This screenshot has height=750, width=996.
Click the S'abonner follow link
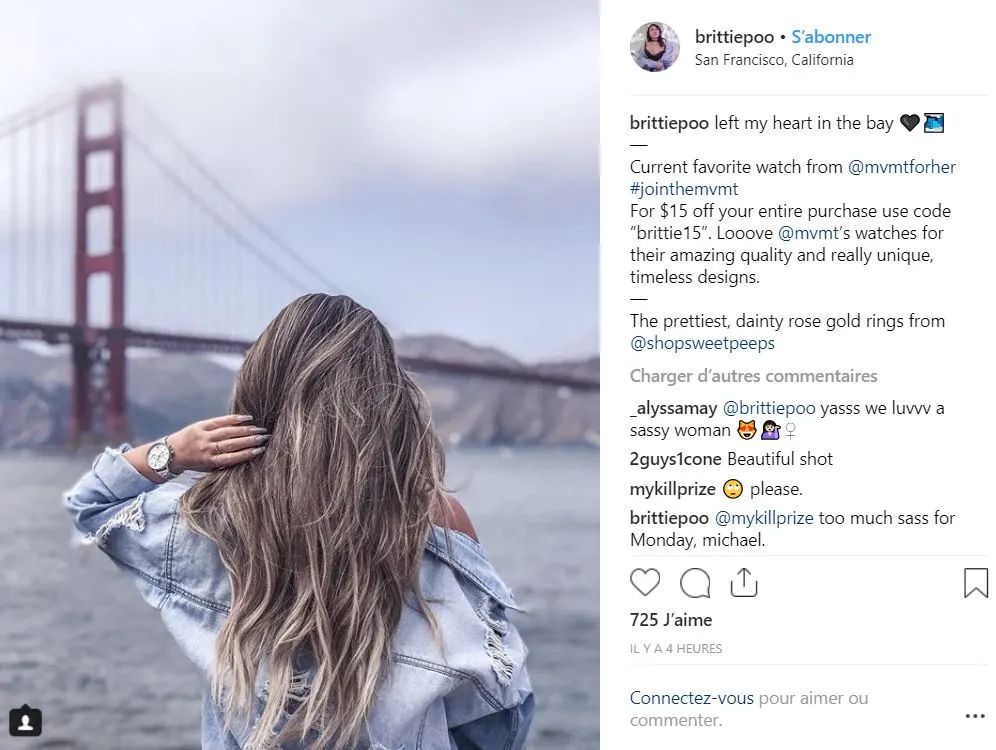click(x=831, y=37)
